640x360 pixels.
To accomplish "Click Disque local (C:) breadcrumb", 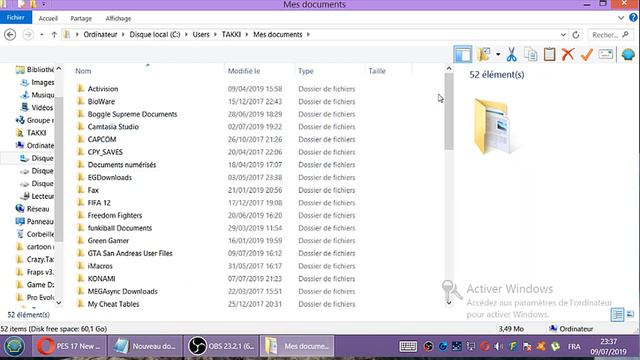I will click(155, 35).
